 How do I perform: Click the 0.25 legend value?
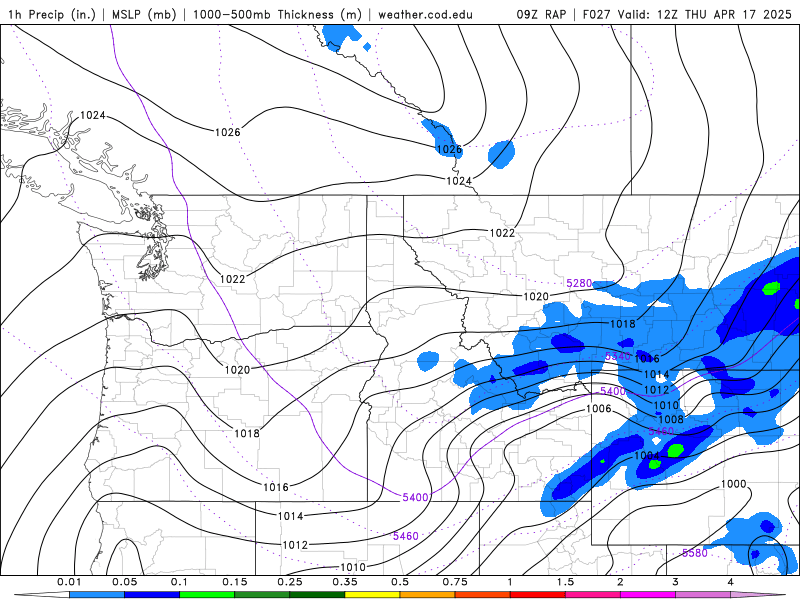tap(290, 582)
